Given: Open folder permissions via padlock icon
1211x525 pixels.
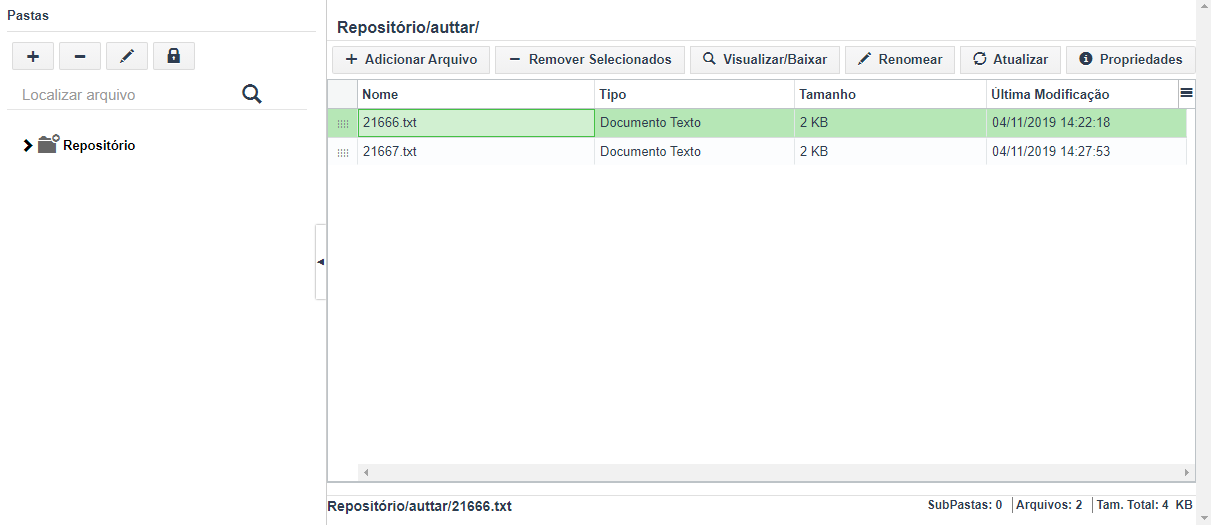Looking at the screenshot, I should click(x=174, y=56).
